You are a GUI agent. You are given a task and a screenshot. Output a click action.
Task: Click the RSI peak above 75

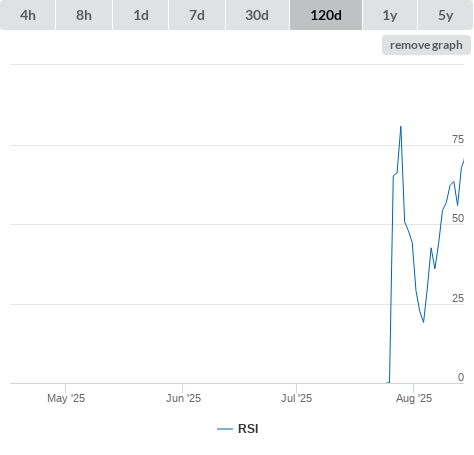pos(401,127)
